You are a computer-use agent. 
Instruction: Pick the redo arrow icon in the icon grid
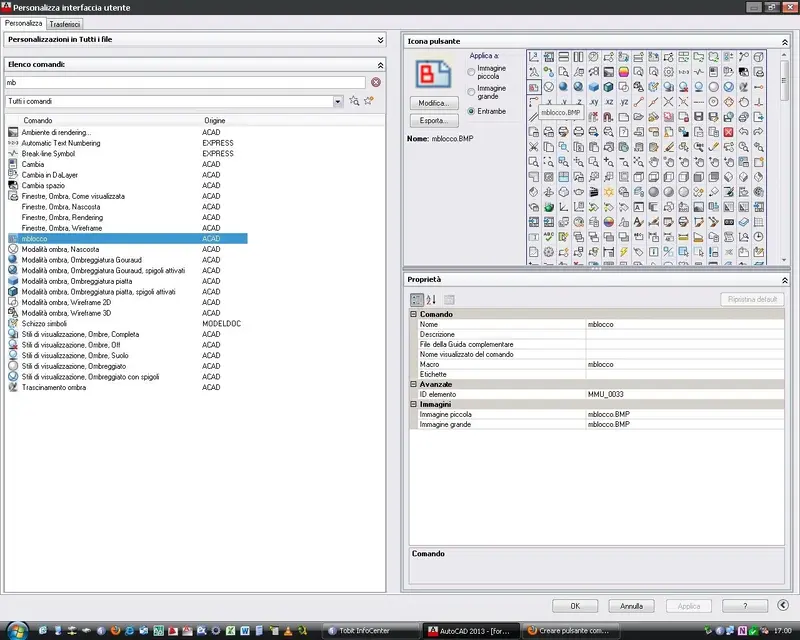pos(759,132)
